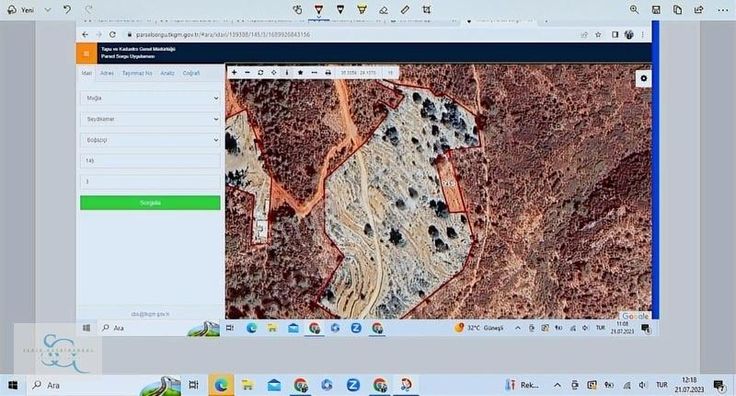Open the Muğla province dropdown
The height and width of the screenshot is (396, 736).
150,98
